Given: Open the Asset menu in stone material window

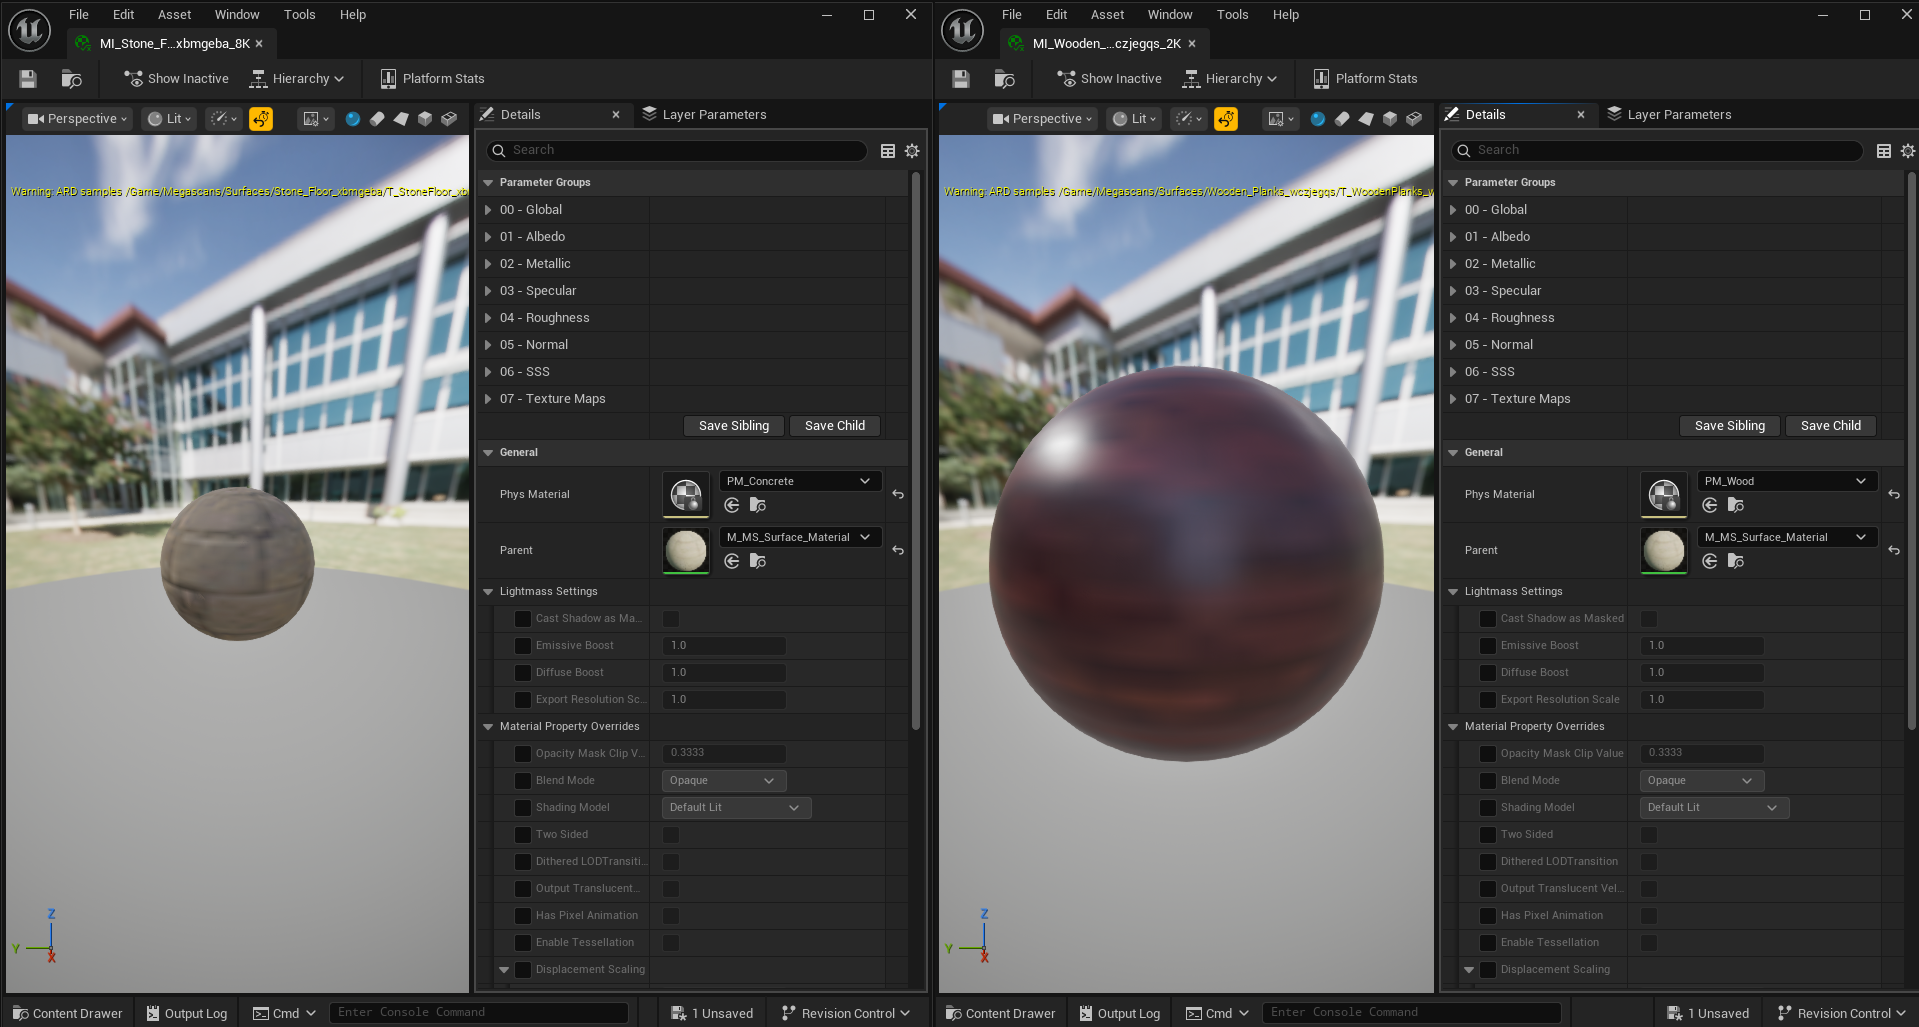Looking at the screenshot, I should point(174,15).
